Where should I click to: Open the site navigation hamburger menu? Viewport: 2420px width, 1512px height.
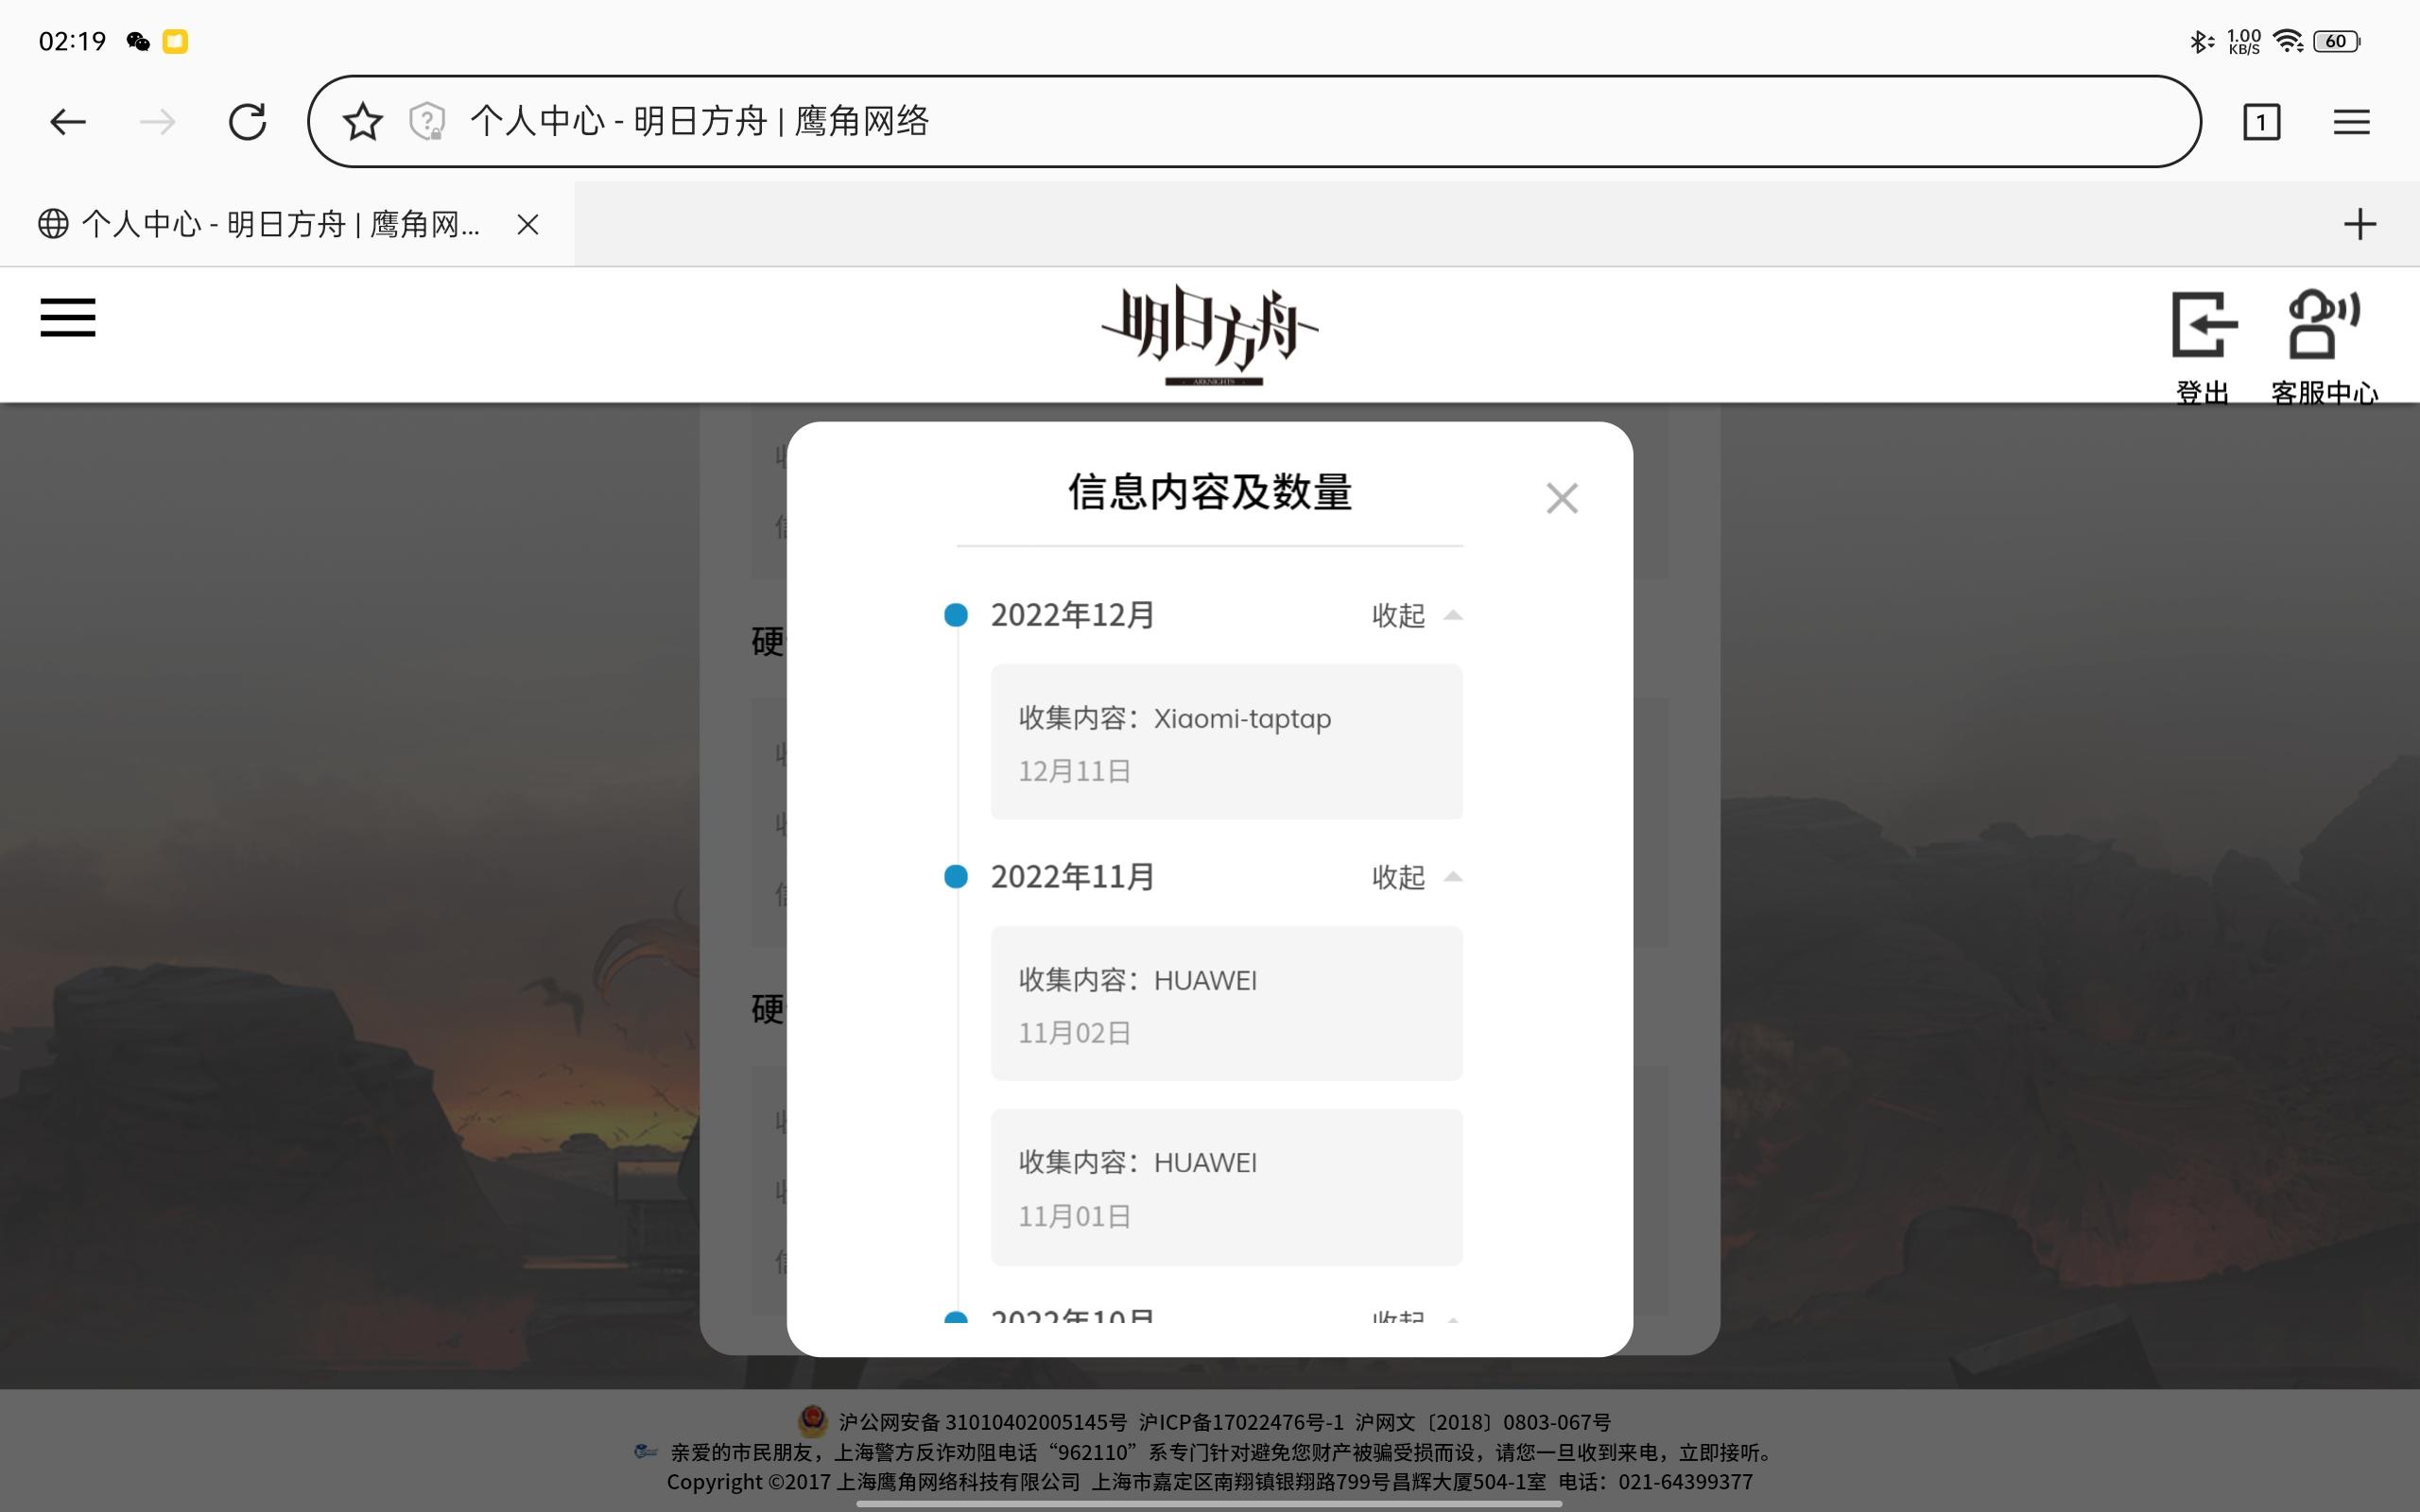[68, 318]
